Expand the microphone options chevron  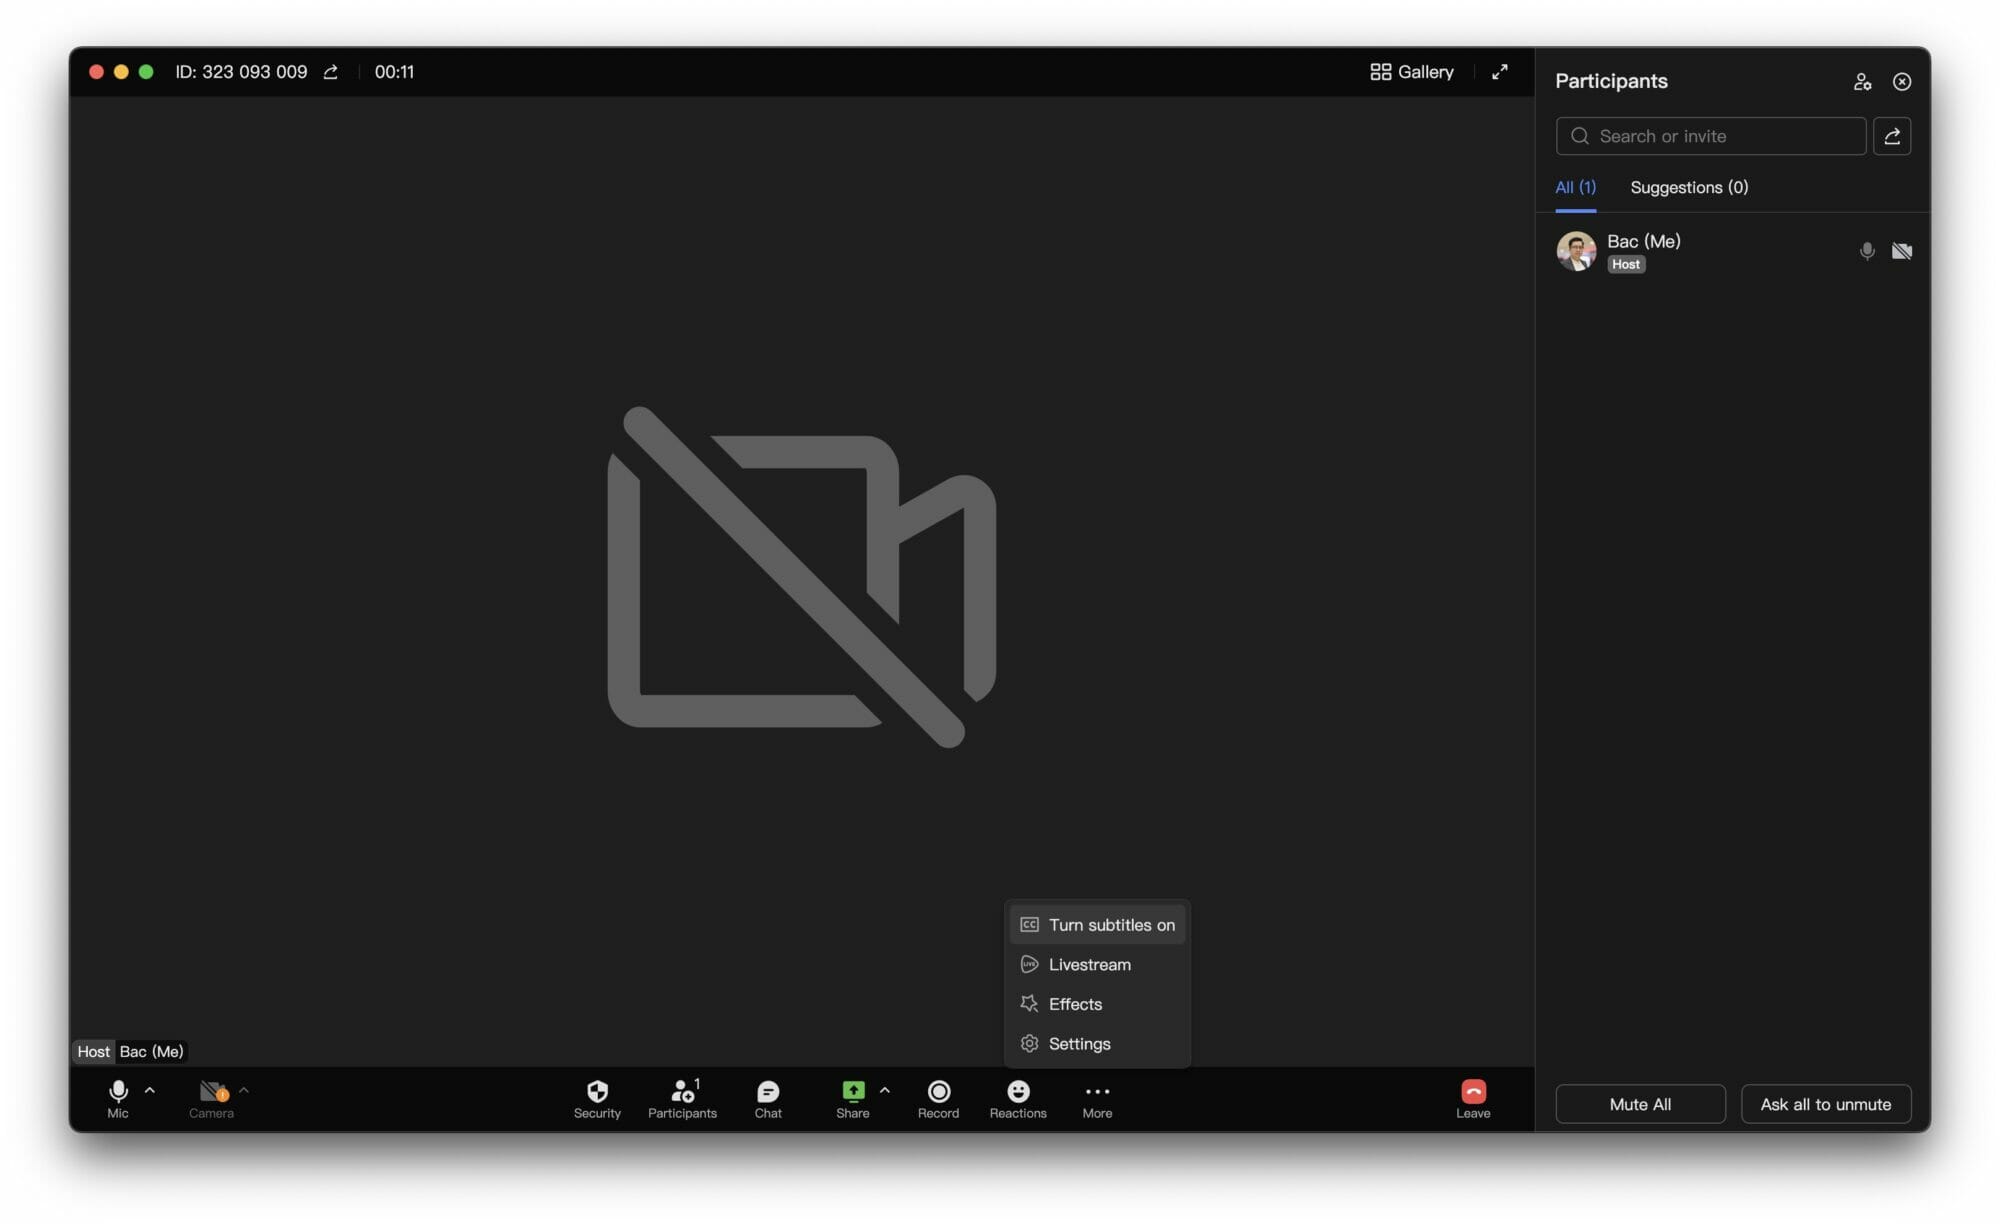pos(150,1090)
